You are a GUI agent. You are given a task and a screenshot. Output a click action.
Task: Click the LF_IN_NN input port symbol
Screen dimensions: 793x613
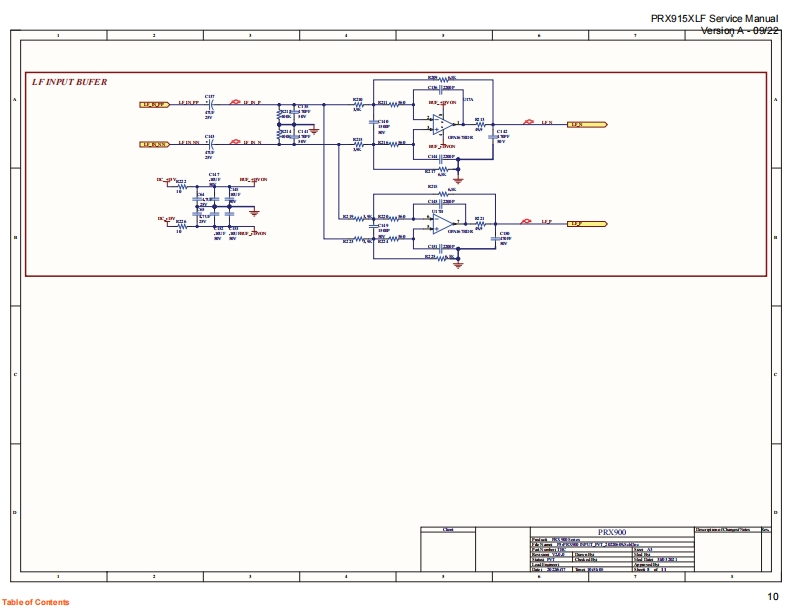(154, 145)
